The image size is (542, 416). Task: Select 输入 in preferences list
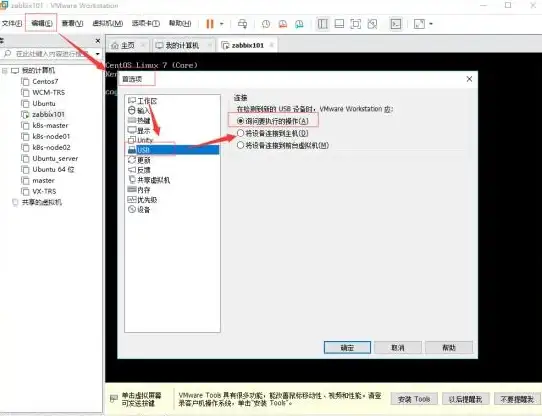point(143,111)
